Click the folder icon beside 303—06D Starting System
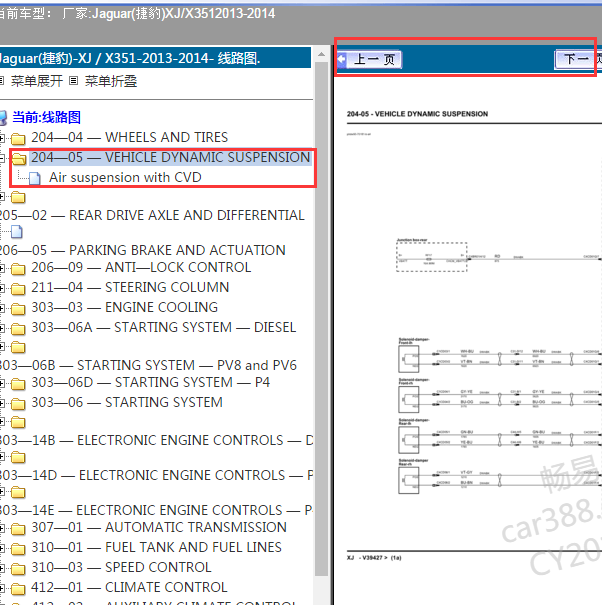This screenshot has width=602, height=605. pyautogui.click(x=18, y=384)
